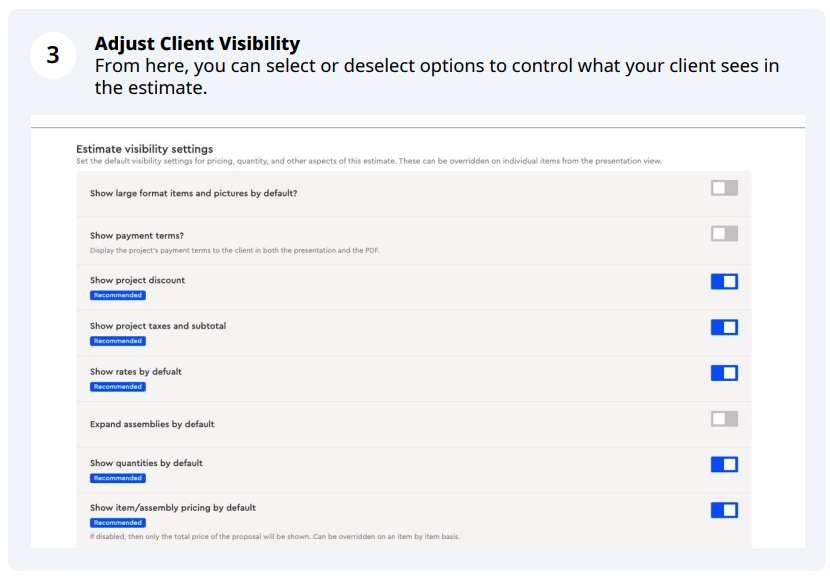Enable large format items and pictures toggle

(724, 188)
